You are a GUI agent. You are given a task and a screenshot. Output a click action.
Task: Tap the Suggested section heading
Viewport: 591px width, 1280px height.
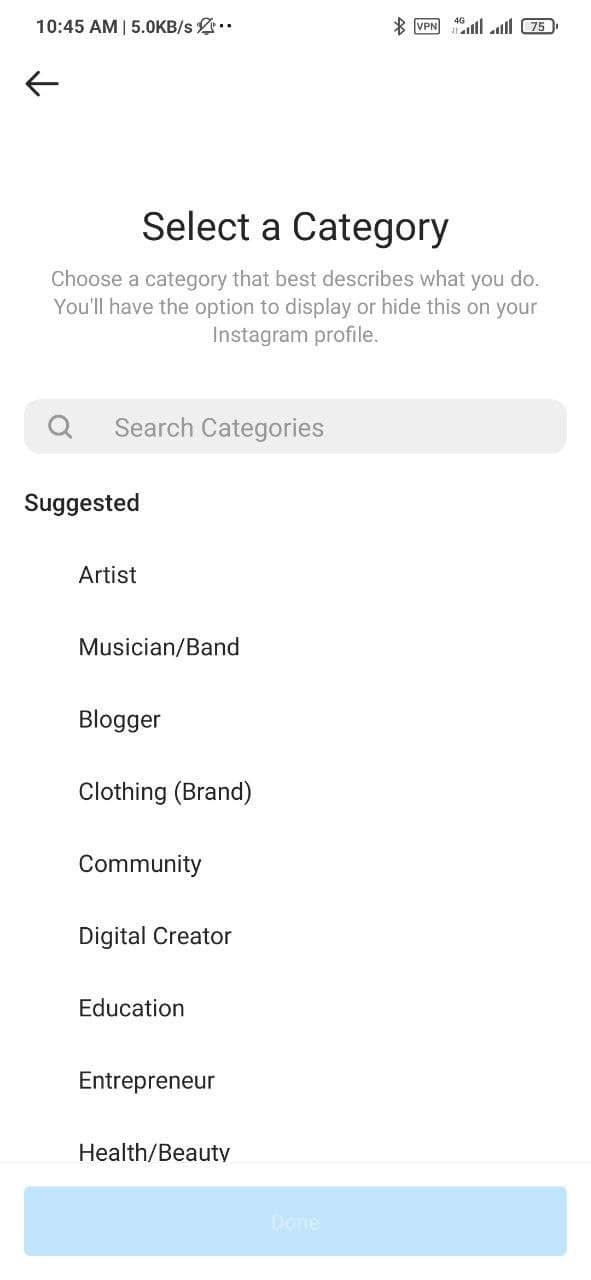point(81,503)
